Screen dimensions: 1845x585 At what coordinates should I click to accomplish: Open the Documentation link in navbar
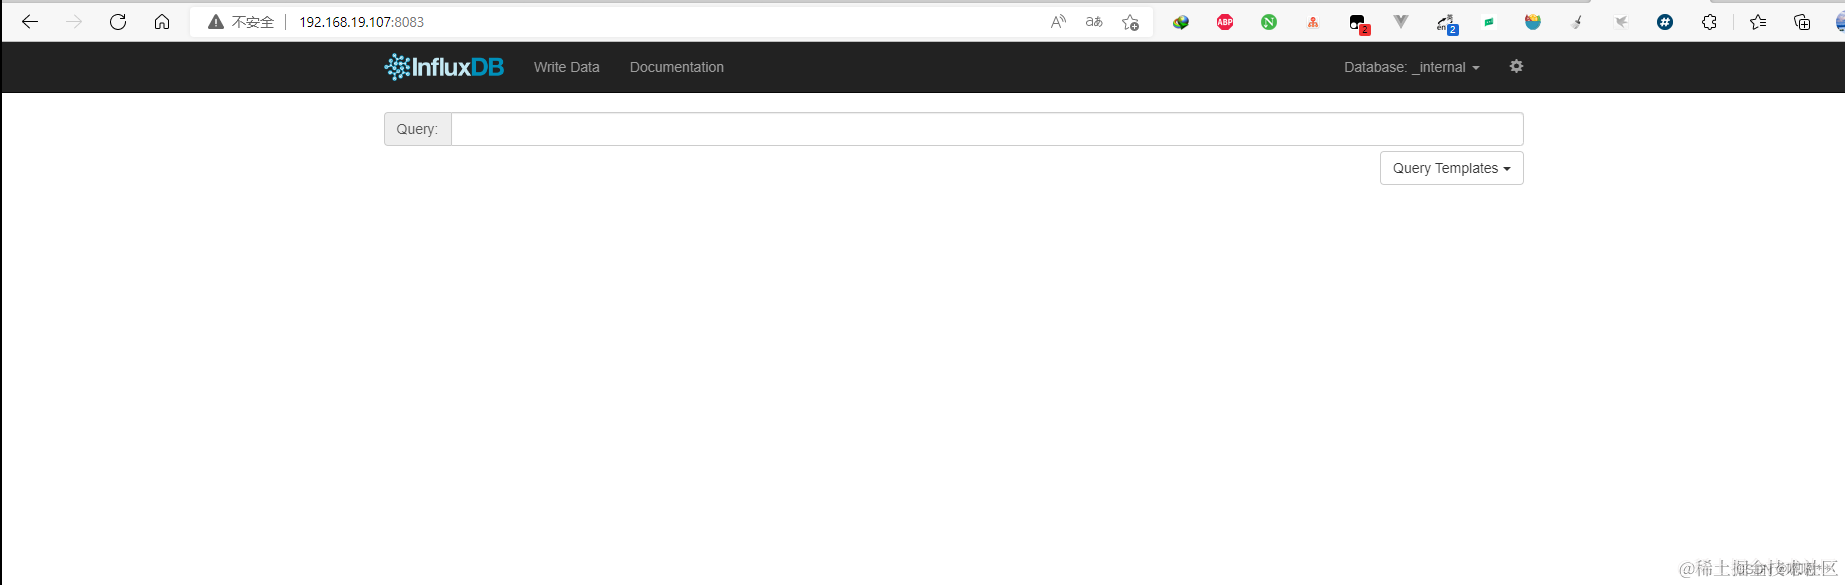[676, 67]
